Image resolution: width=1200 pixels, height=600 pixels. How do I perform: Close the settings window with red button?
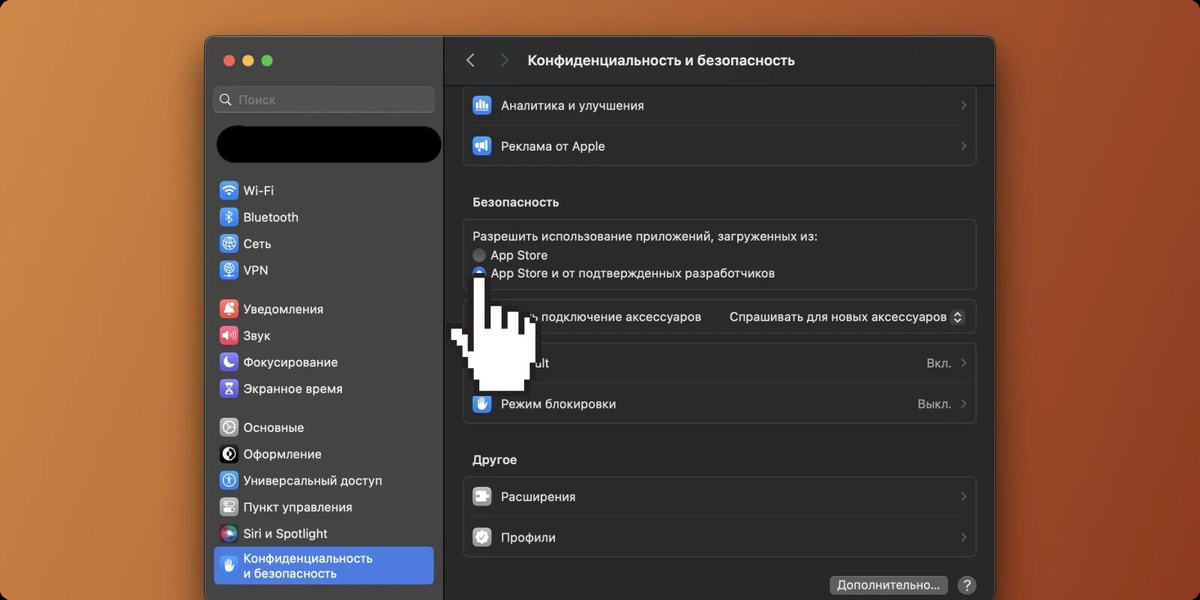click(x=229, y=61)
